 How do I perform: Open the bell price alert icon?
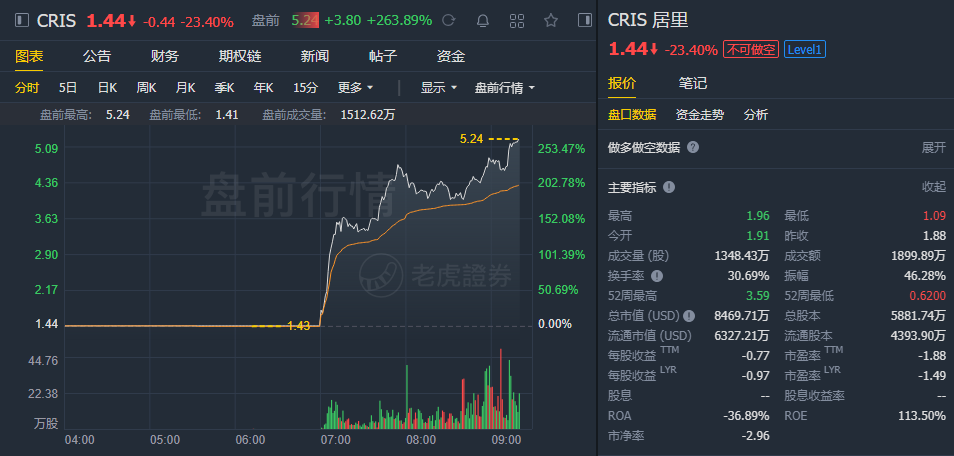[x=483, y=20]
